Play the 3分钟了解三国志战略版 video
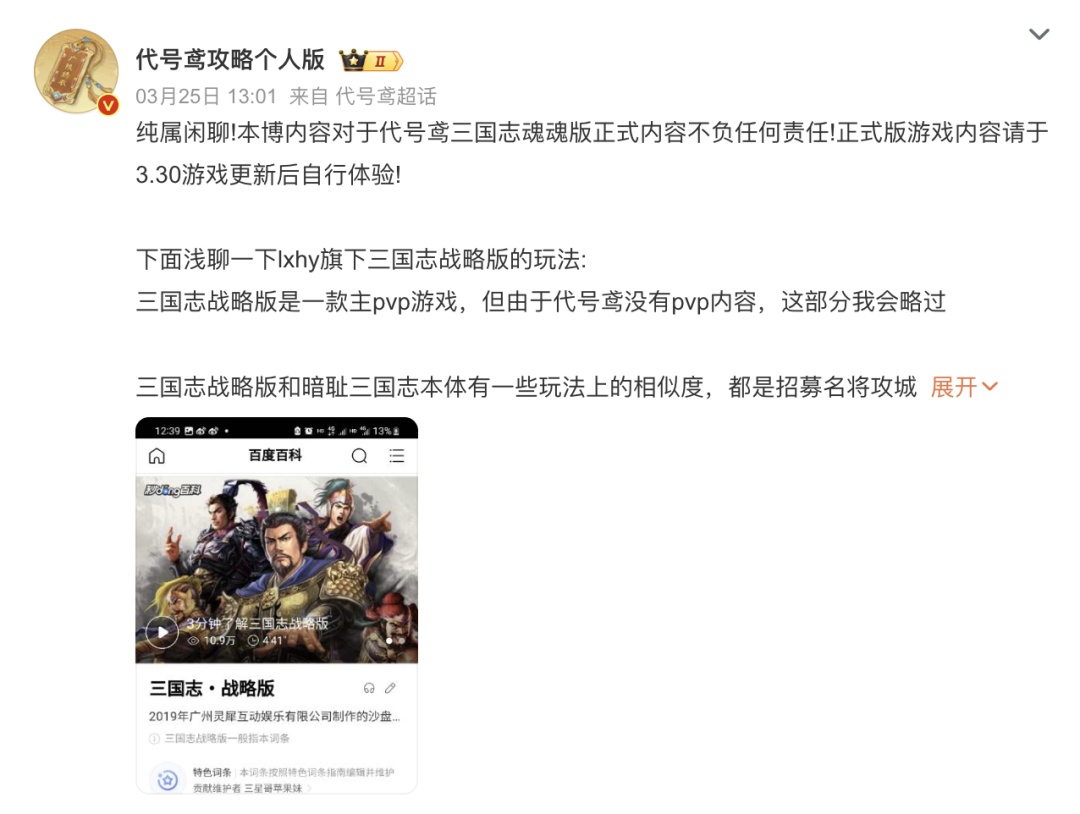Image resolution: width=1080 pixels, height=814 pixels. (x=163, y=632)
